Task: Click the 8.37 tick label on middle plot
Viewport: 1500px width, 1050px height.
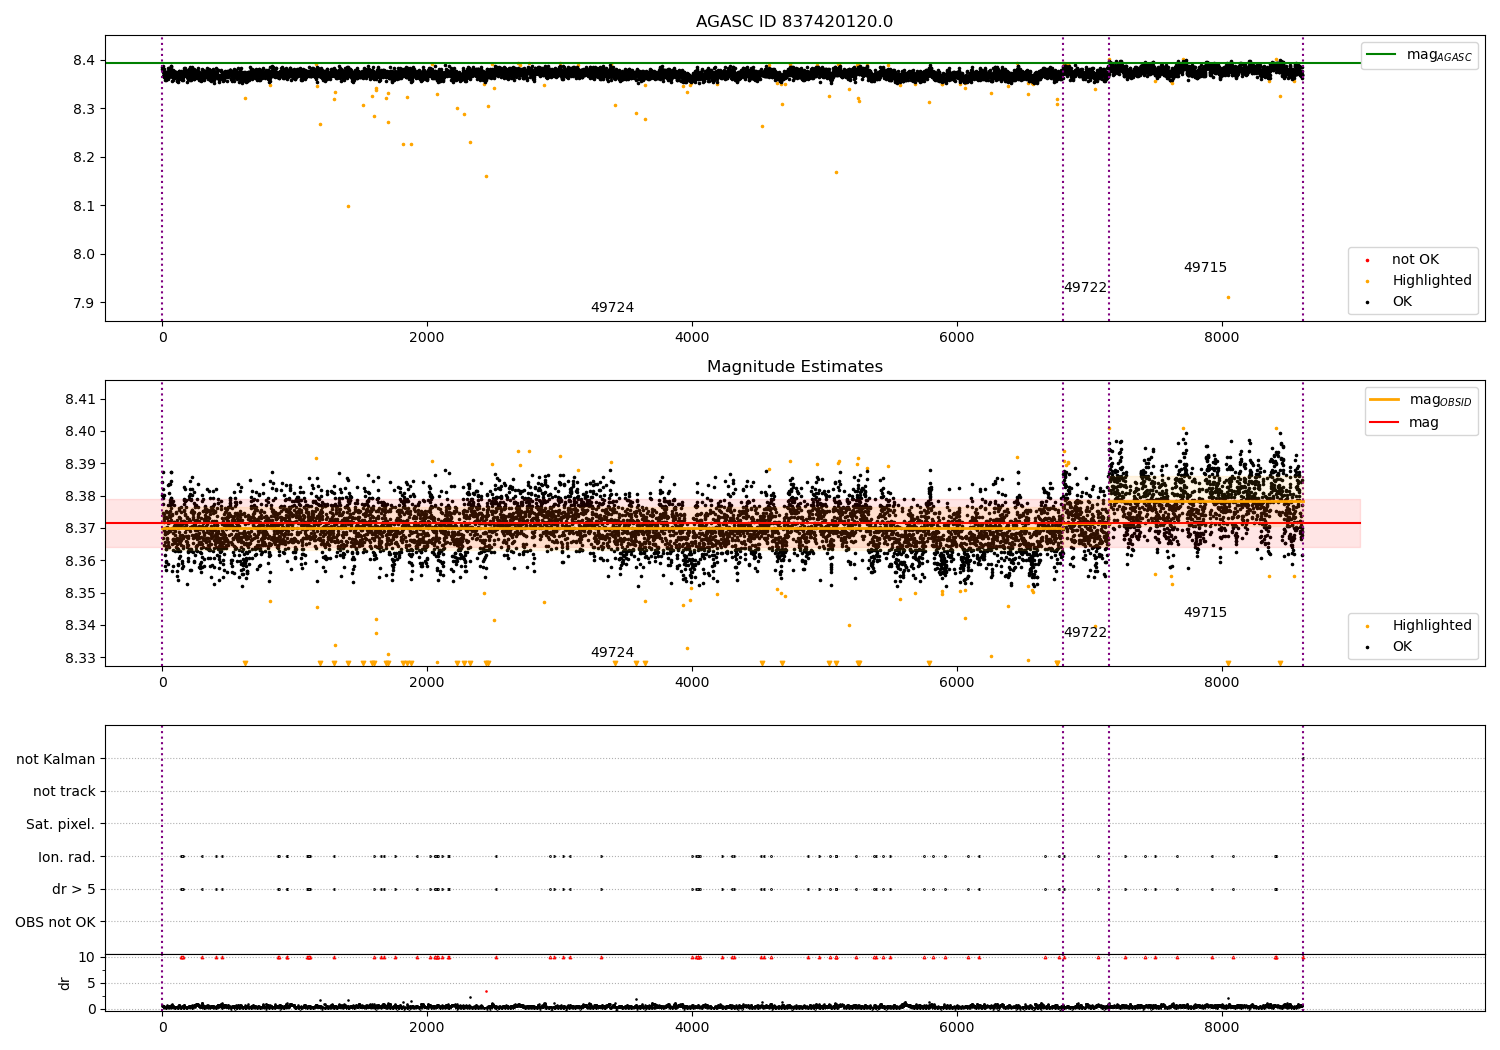Action: pos(80,529)
